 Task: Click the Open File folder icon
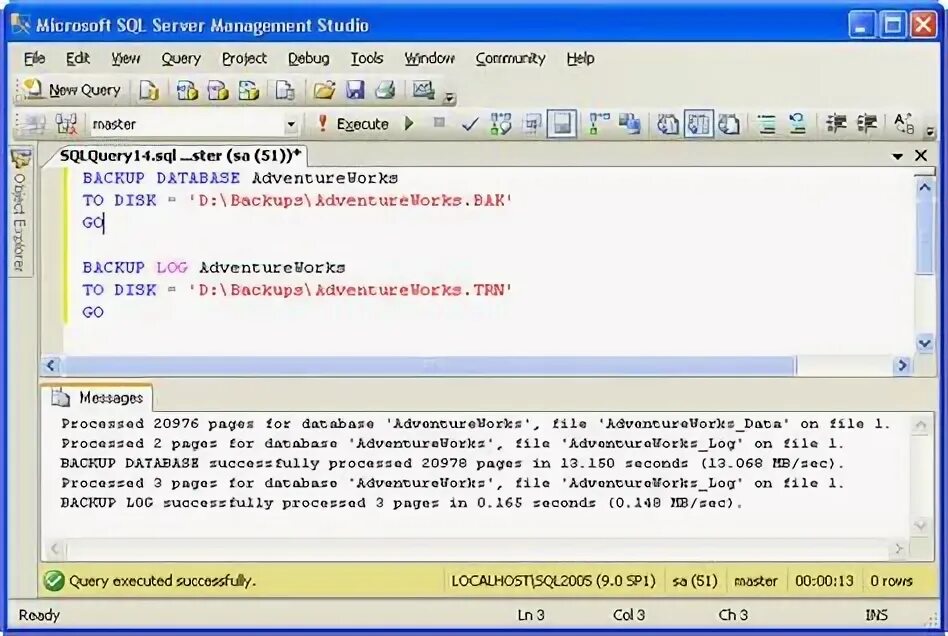pos(324,90)
